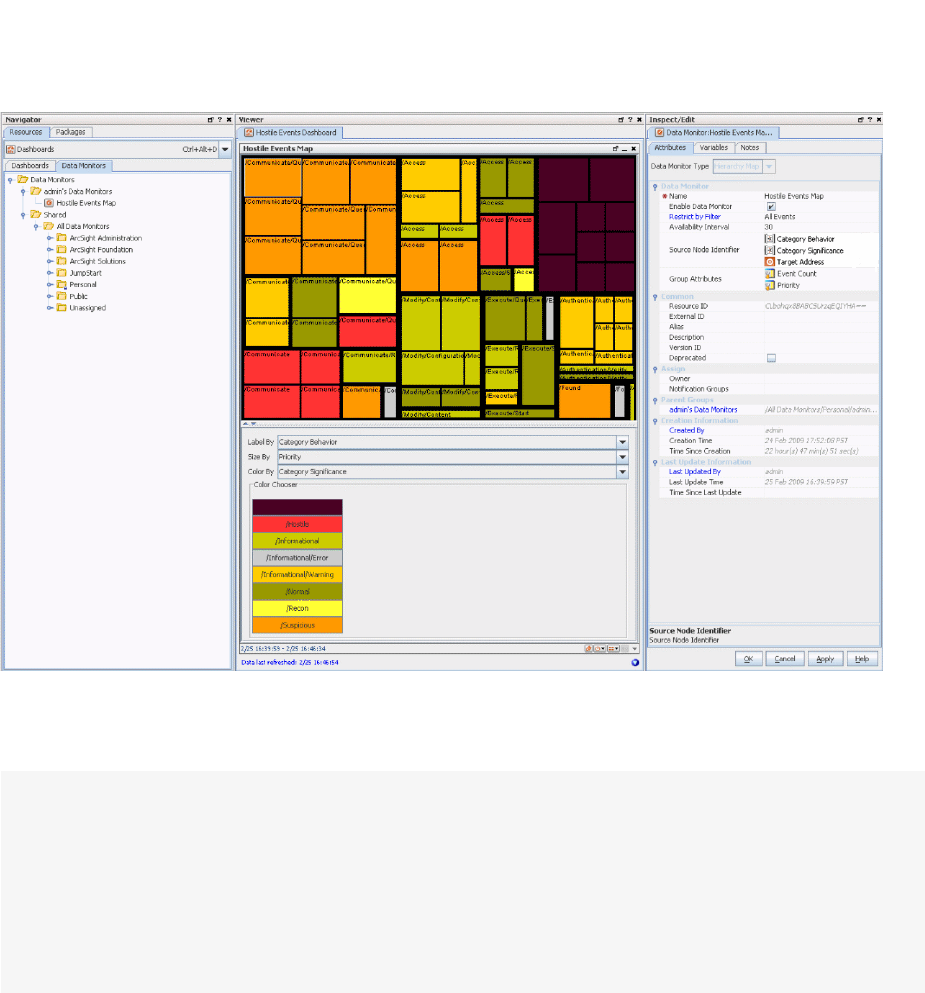Click the Public folder icon
The height and width of the screenshot is (993, 925).
click(x=61, y=296)
